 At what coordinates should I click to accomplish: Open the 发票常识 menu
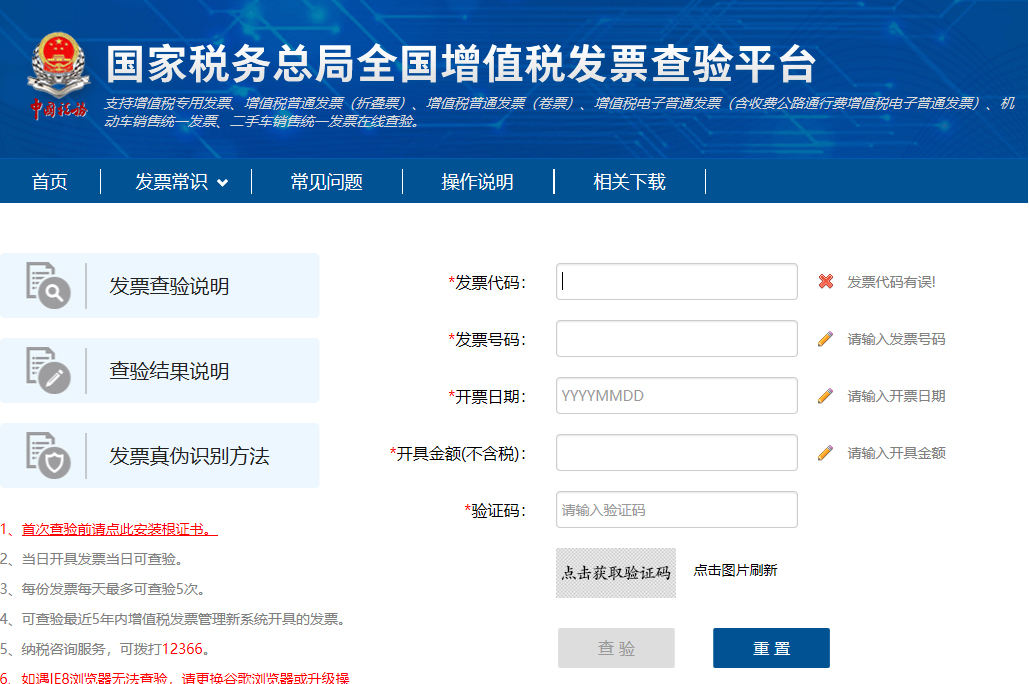tap(171, 182)
